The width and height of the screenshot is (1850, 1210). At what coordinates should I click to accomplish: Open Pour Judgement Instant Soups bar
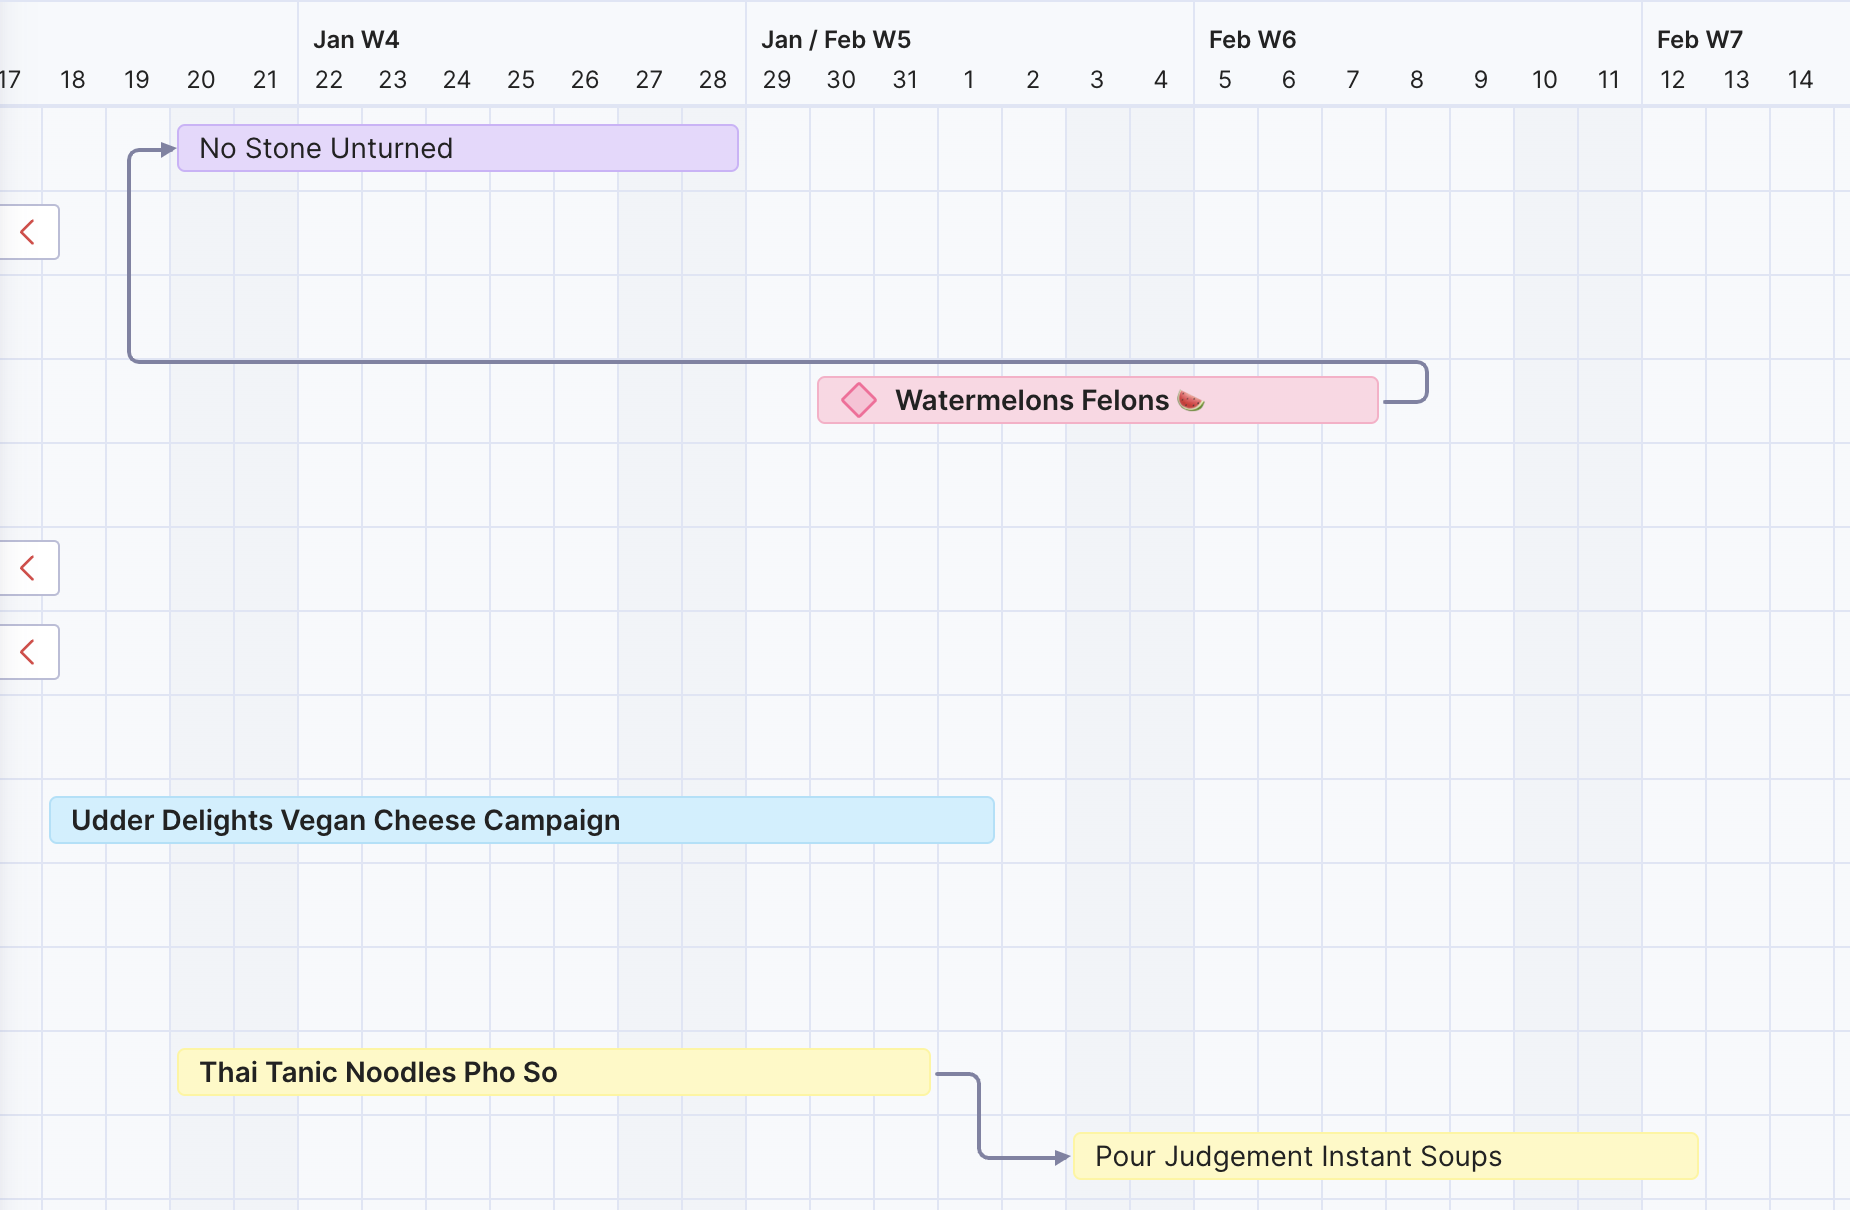tap(1386, 1156)
